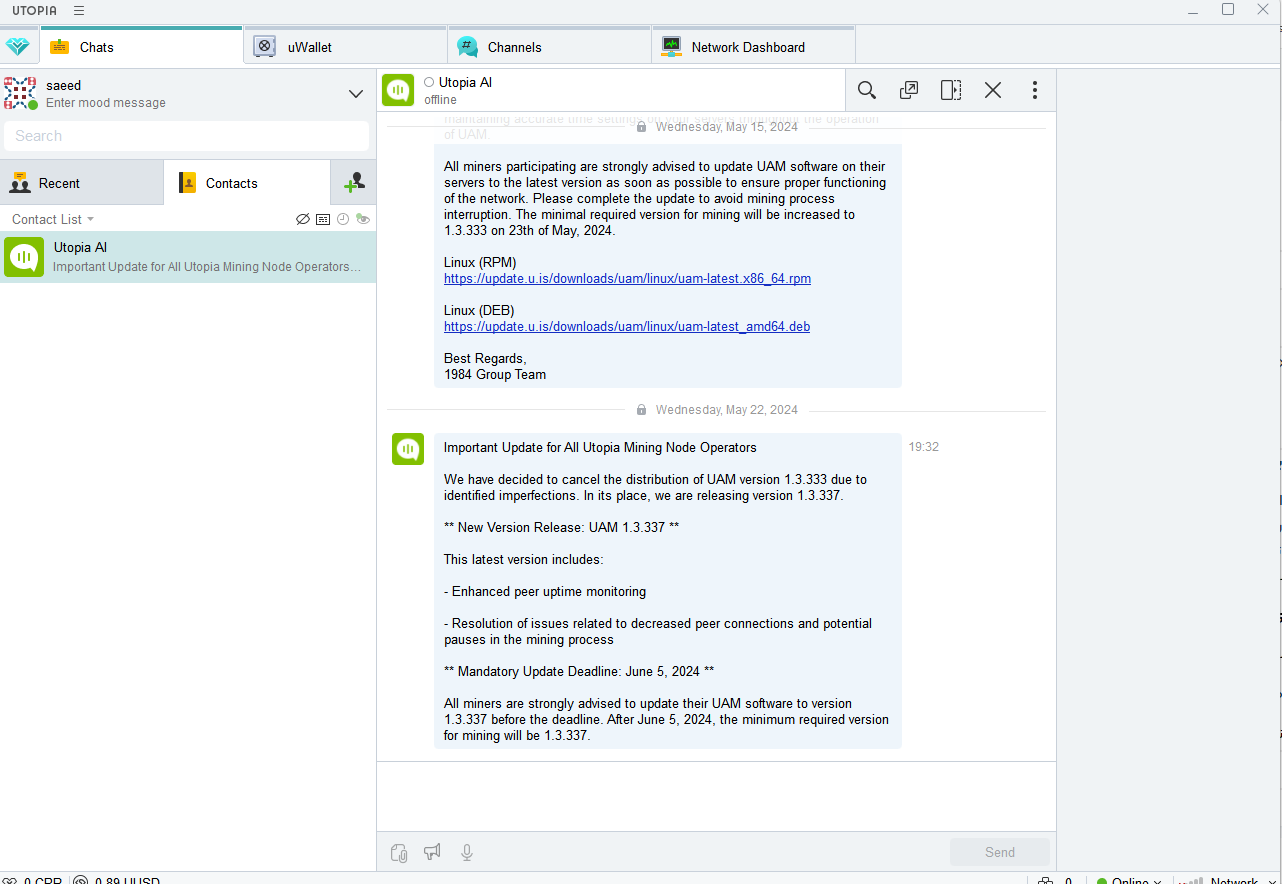Click the attach file paperclip icon
Image resolution: width=1282 pixels, height=884 pixels.
pyautogui.click(x=399, y=852)
